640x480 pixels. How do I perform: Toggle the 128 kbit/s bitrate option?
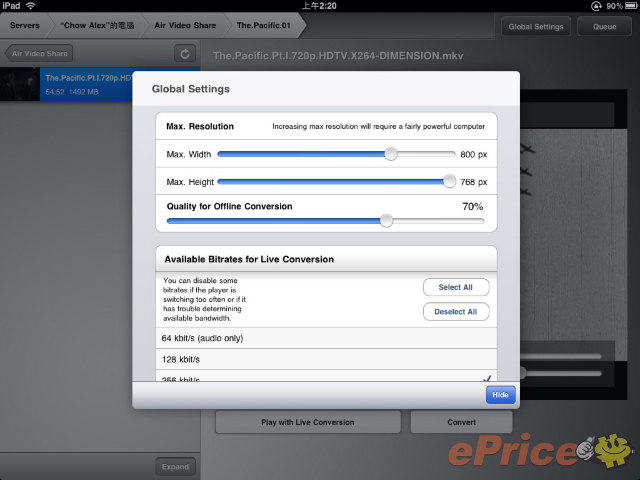325,361
